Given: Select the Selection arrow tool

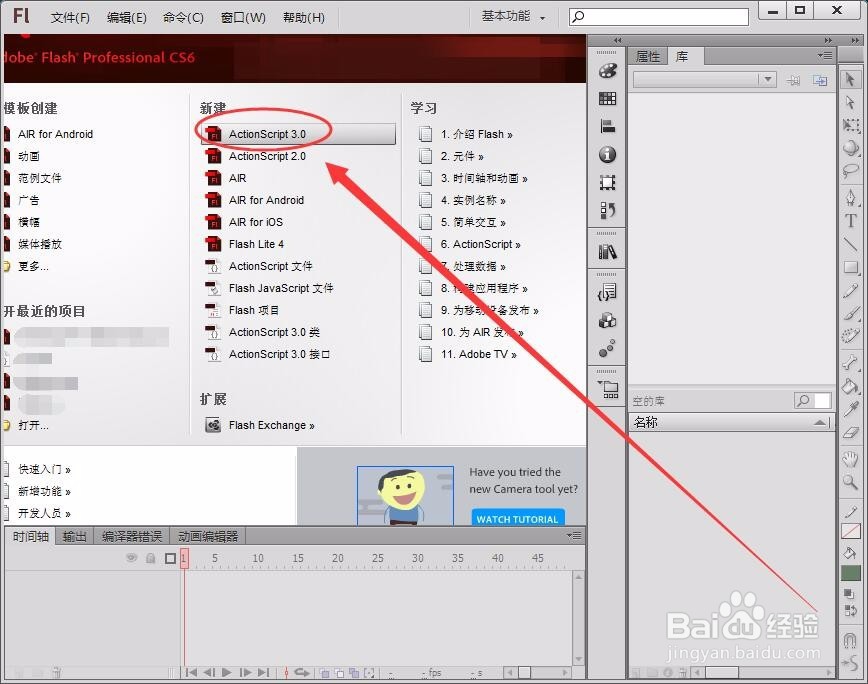Looking at the screenshot, I should coord(850,80).
